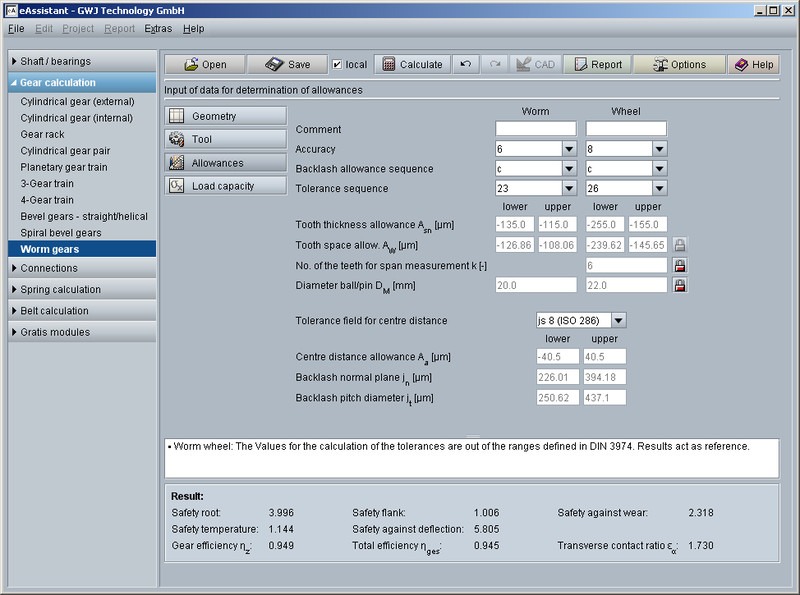The height and width of the screenshot is (595, 800).
Task: Open the Report button in the toolbar
Action: coord(596,64)
